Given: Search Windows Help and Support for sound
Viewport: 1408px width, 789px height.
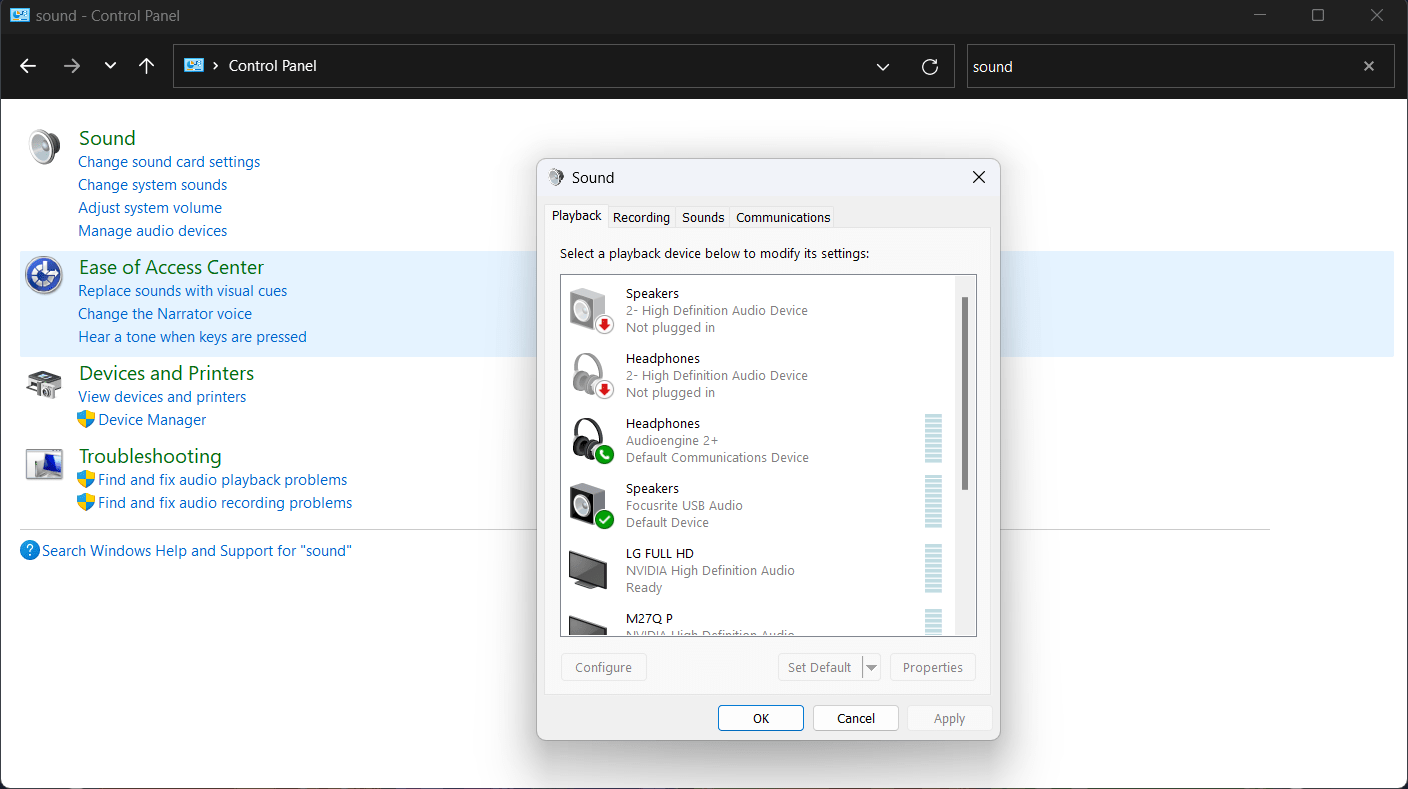Looking at the screenshot, I should (197, 551).
